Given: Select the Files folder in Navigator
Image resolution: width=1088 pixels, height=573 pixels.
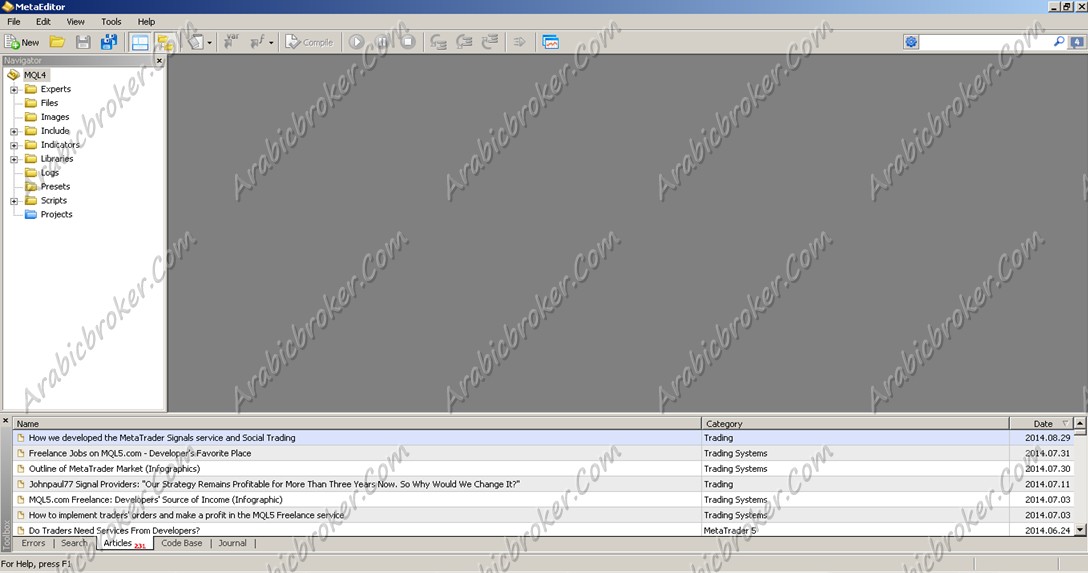Looking at the screenshot, I should 49,103.
